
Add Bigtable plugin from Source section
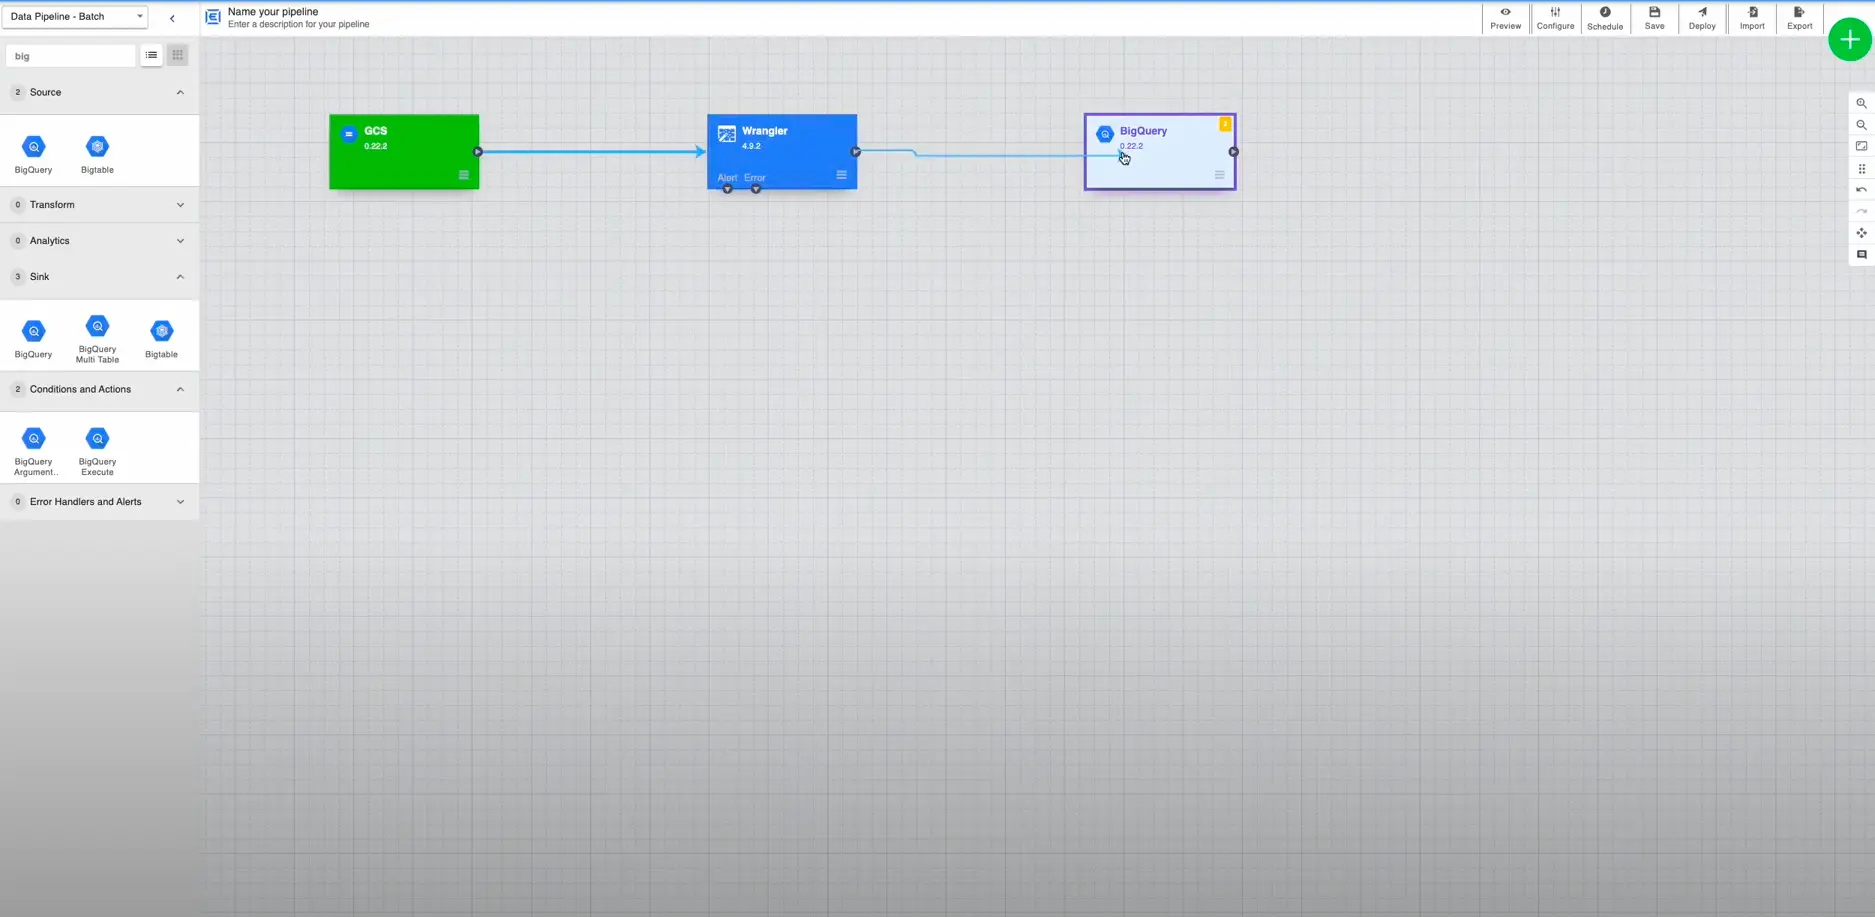[97, 154]
